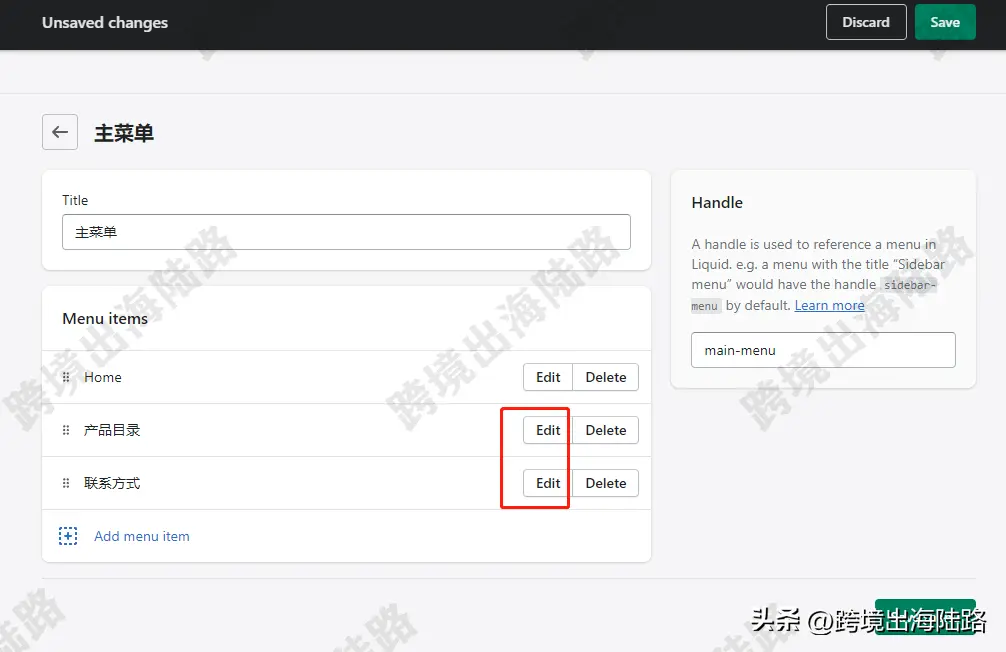The image size is (1006, 652).
Task: Click the back arrow next to 主菜单
Action: click(60, 132)
